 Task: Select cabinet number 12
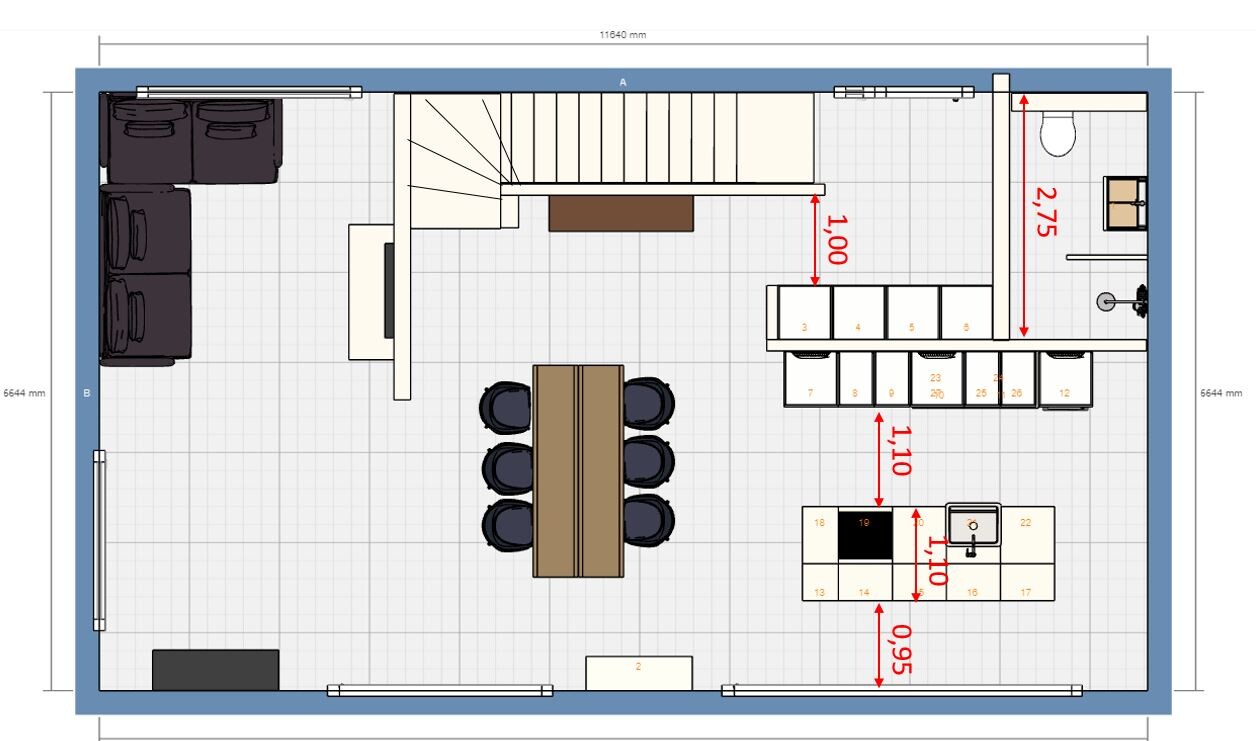coord(1065,380)
